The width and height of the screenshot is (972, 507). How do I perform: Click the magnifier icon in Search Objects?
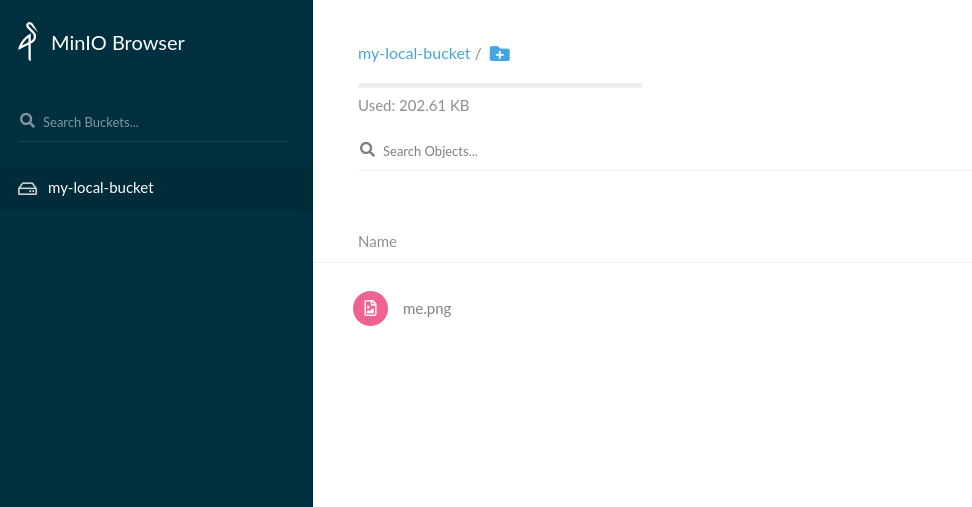coord(367,149)
